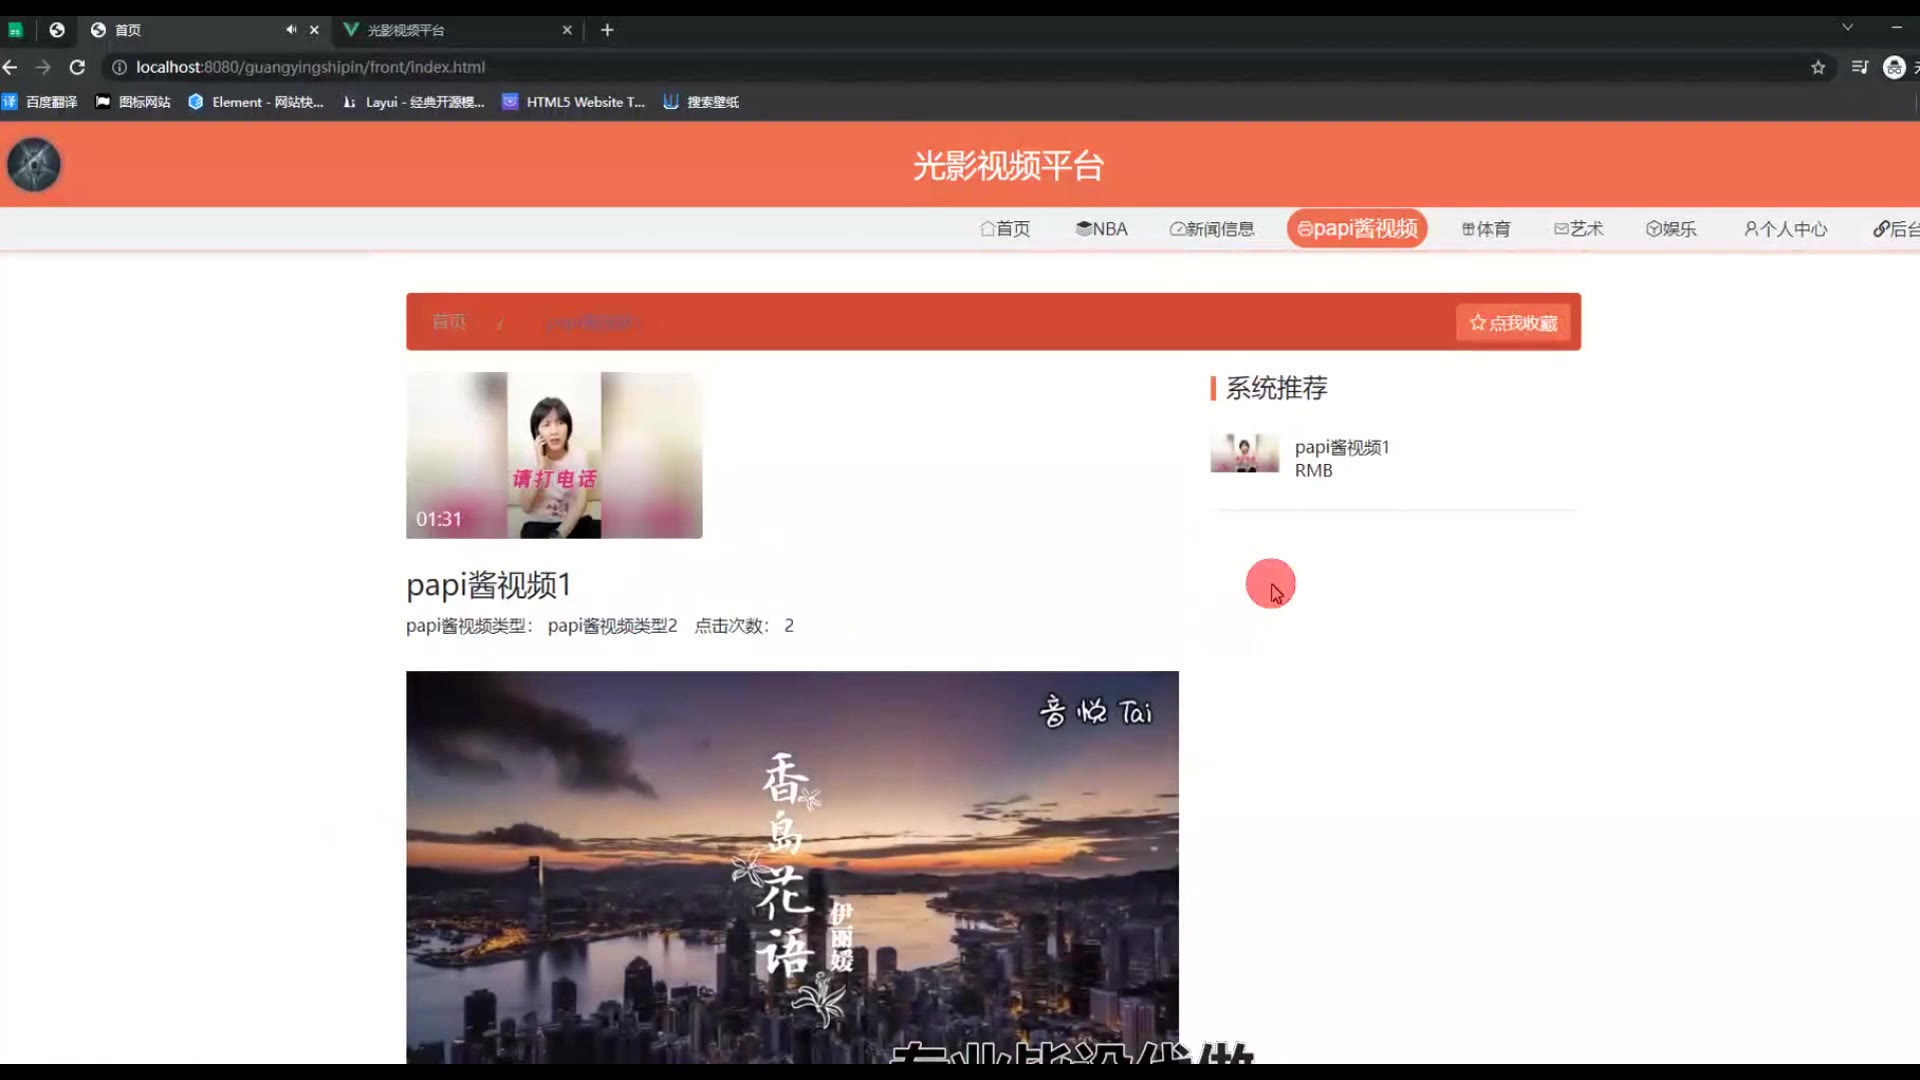Open the new tab plus button
Screen dimensions: 1920x1080
[607, 30]
